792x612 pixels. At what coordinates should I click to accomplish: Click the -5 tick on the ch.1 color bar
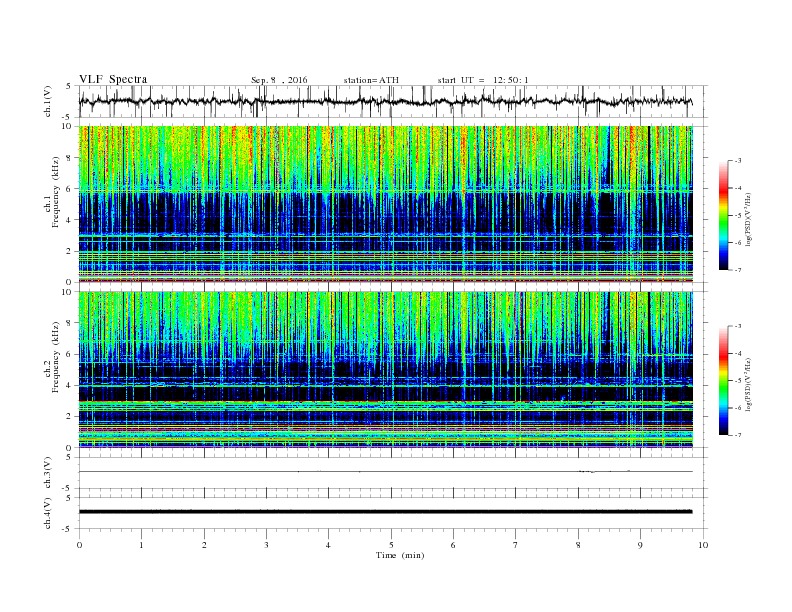737,216
